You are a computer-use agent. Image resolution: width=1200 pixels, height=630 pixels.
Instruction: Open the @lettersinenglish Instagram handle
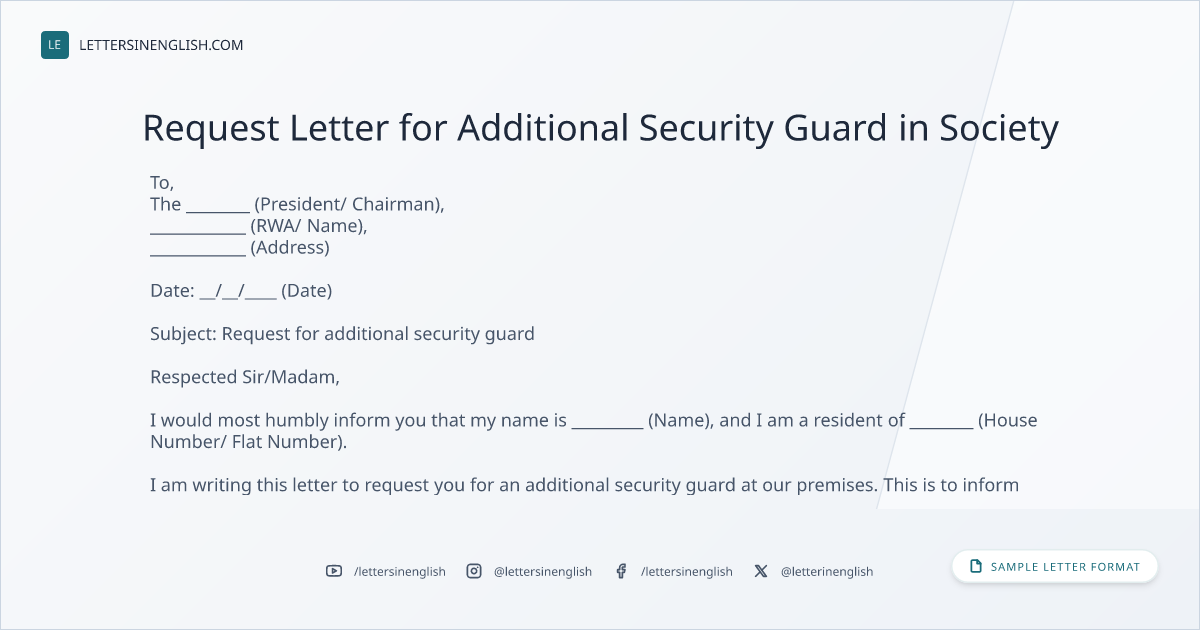click(543, 571)
